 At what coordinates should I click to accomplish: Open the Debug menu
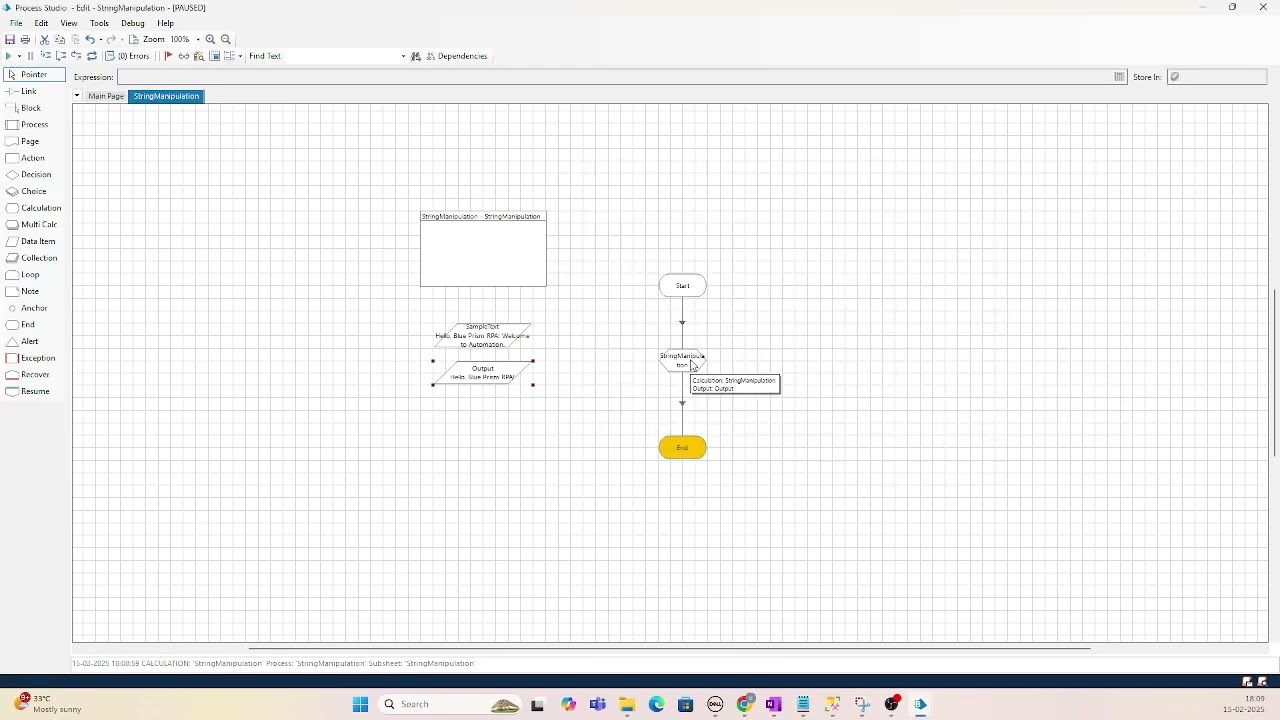click(133, 23)
